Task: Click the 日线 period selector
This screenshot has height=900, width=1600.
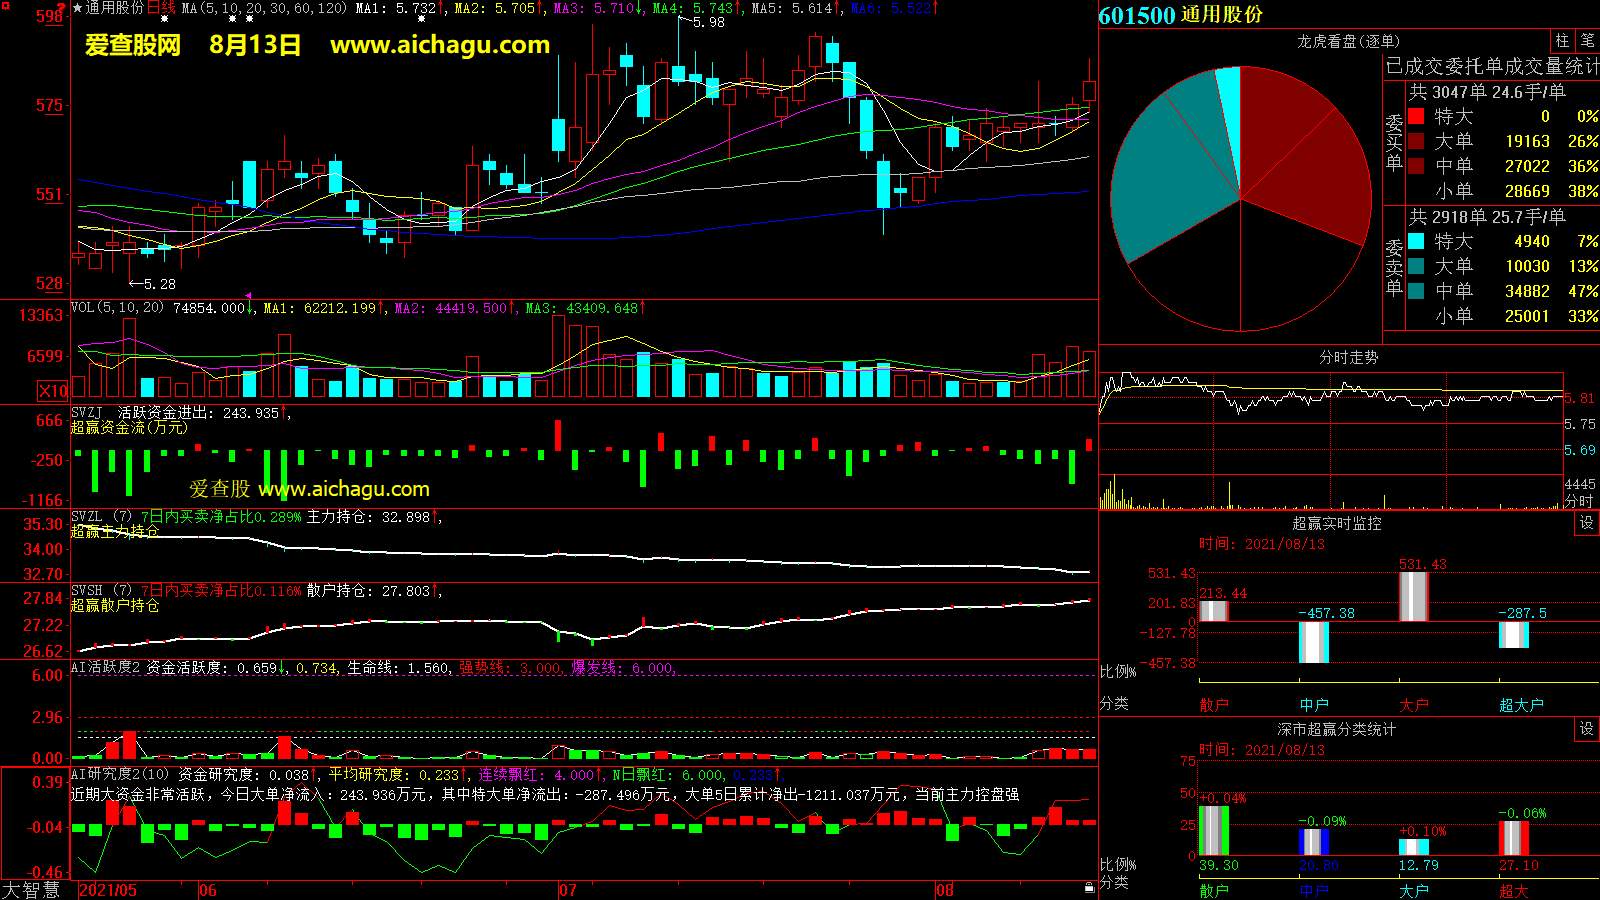Action: coord(161,8)
